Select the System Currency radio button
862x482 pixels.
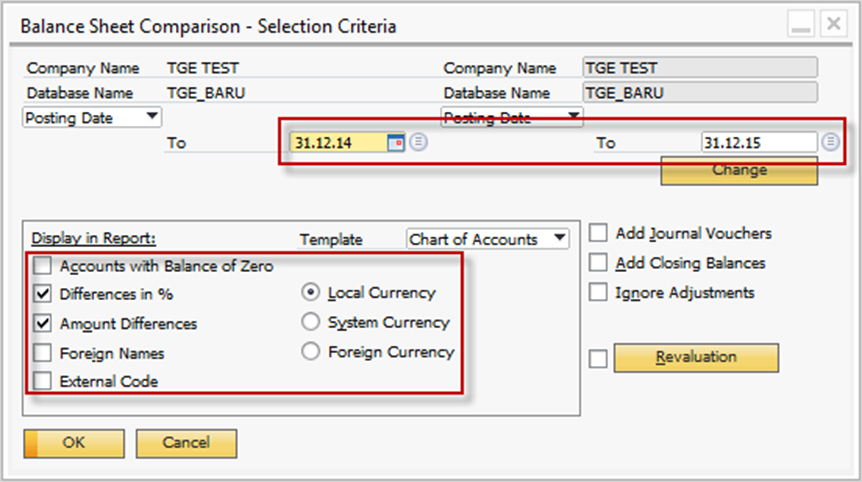point(311,322)
